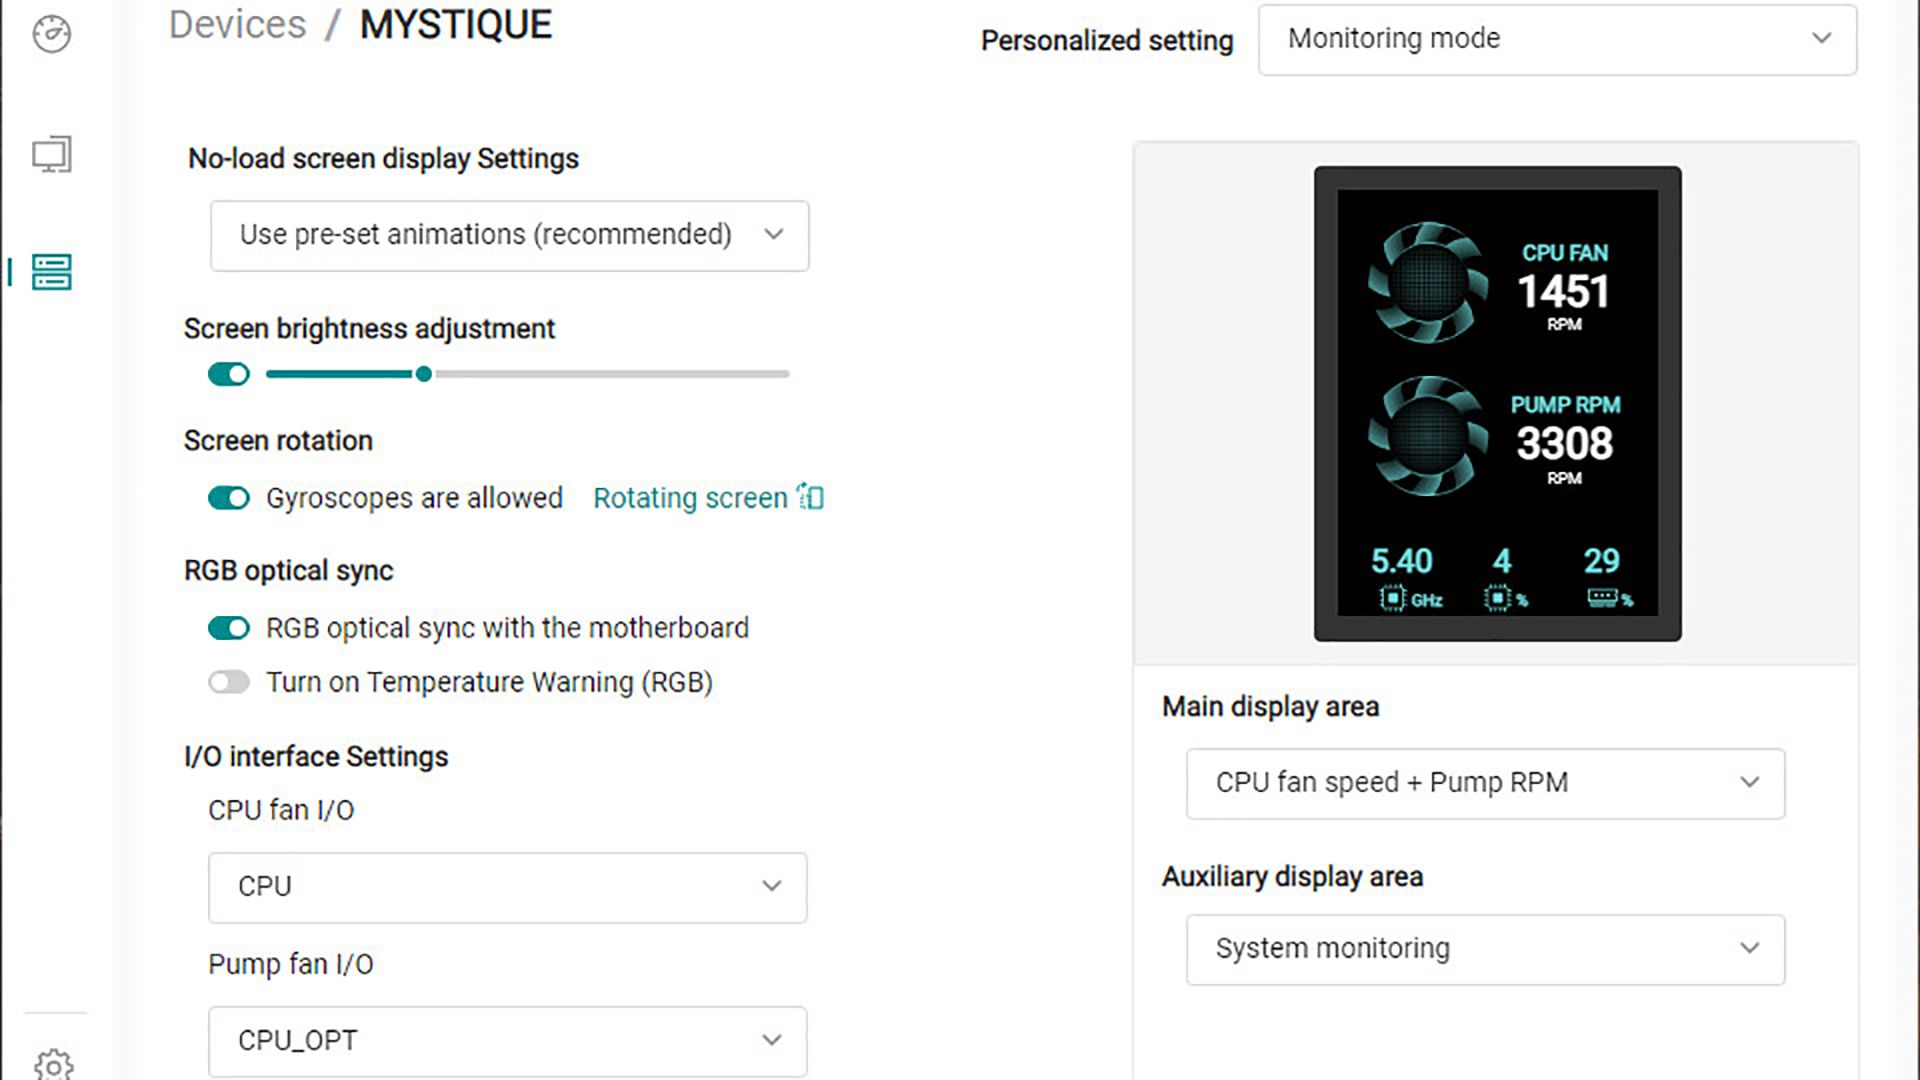Enable Turn on Temperature Warning (RGB)

229,682
